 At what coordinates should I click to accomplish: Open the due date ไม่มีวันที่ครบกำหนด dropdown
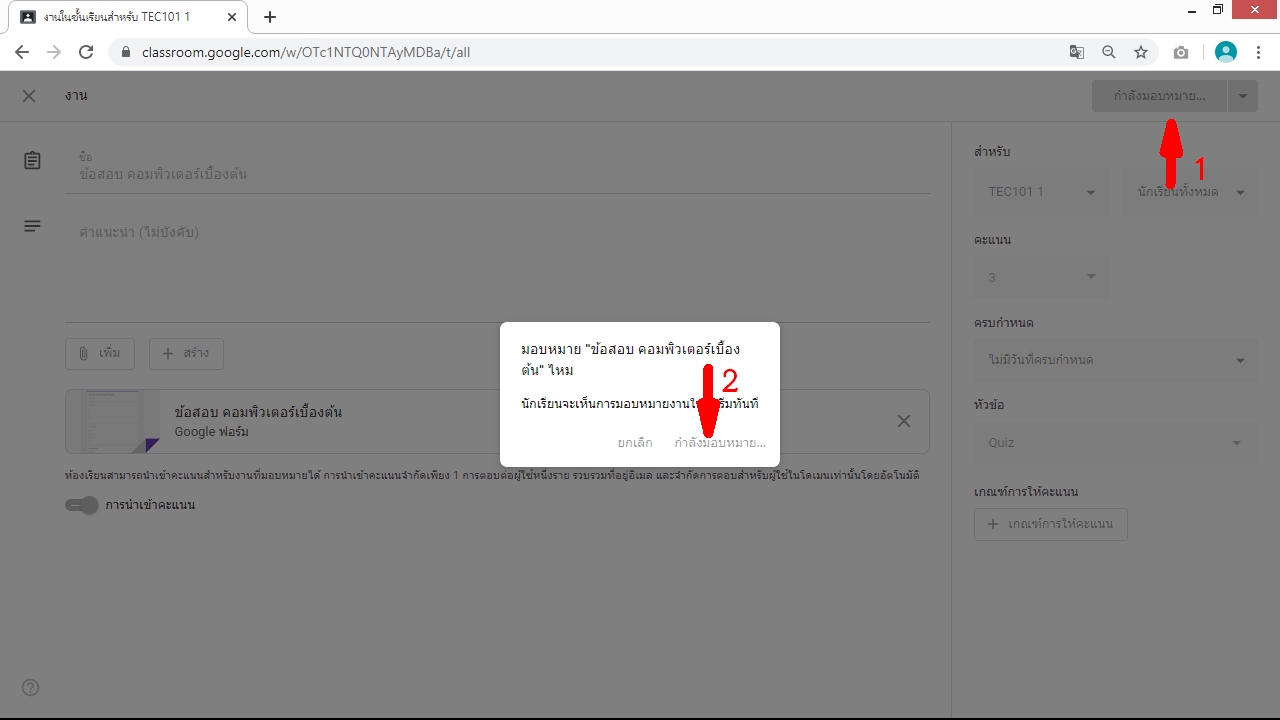tap(1115, 360)
